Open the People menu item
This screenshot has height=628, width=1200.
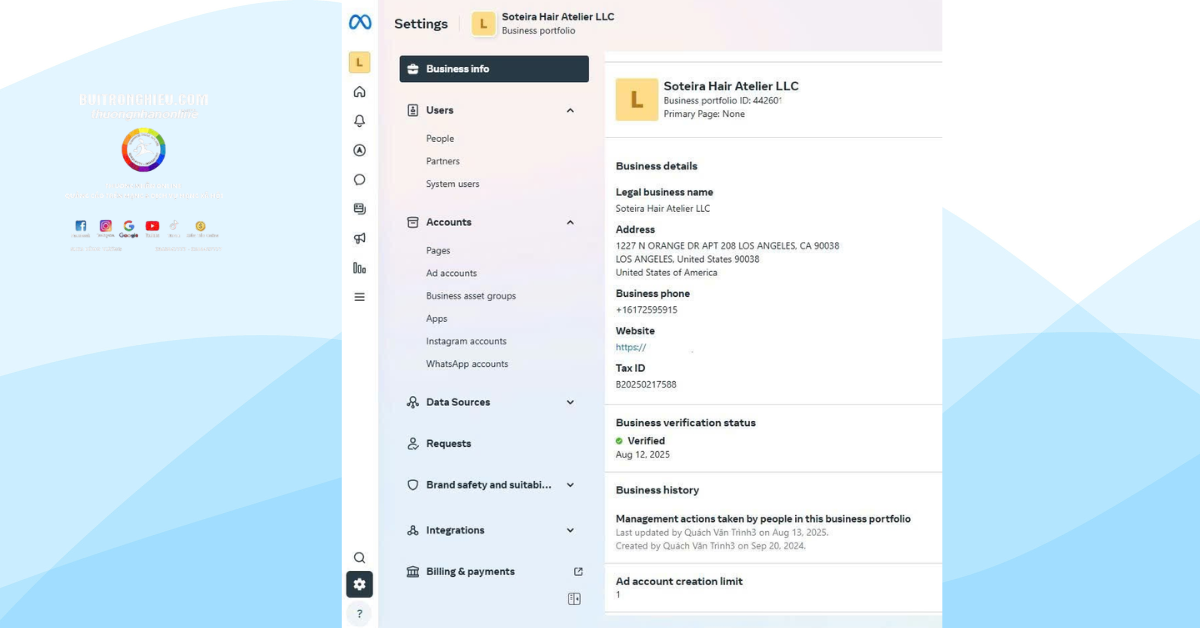pos(440,139)
